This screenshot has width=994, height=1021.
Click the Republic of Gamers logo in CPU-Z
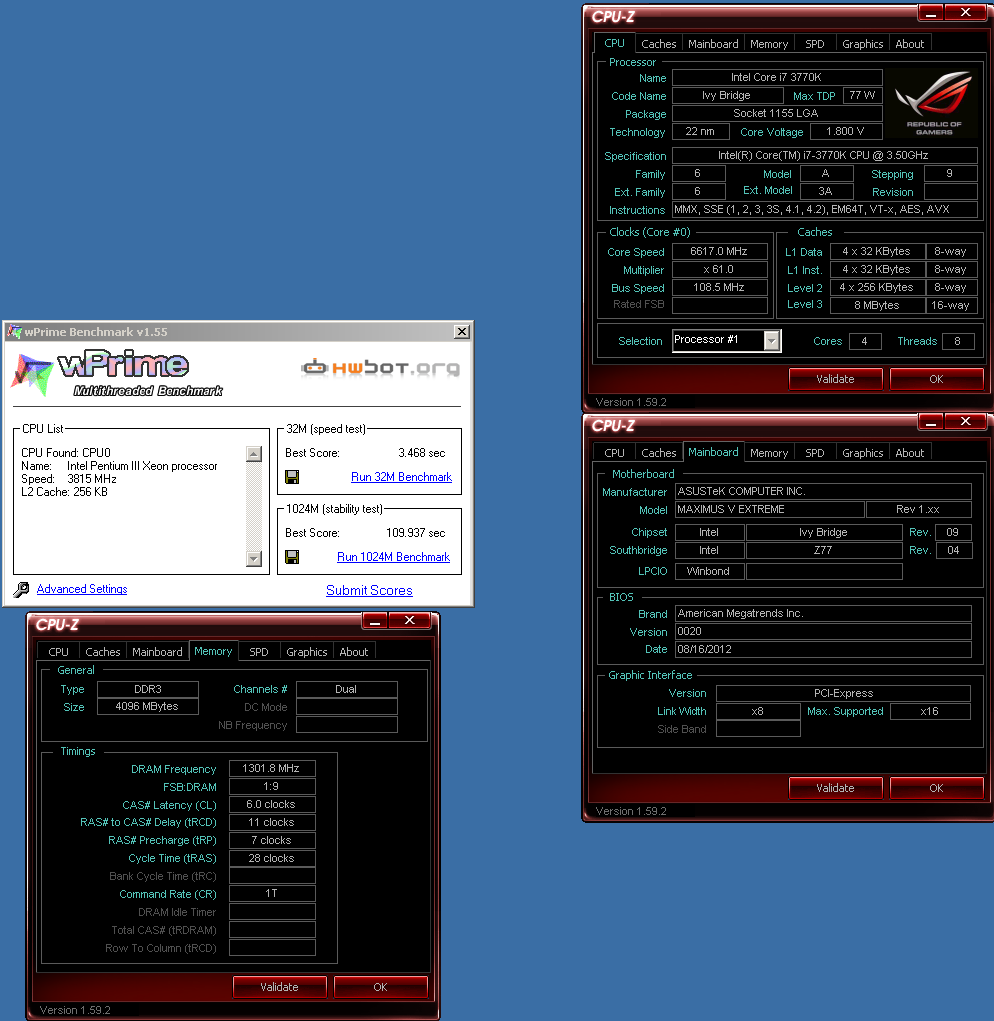coord(934,103)
